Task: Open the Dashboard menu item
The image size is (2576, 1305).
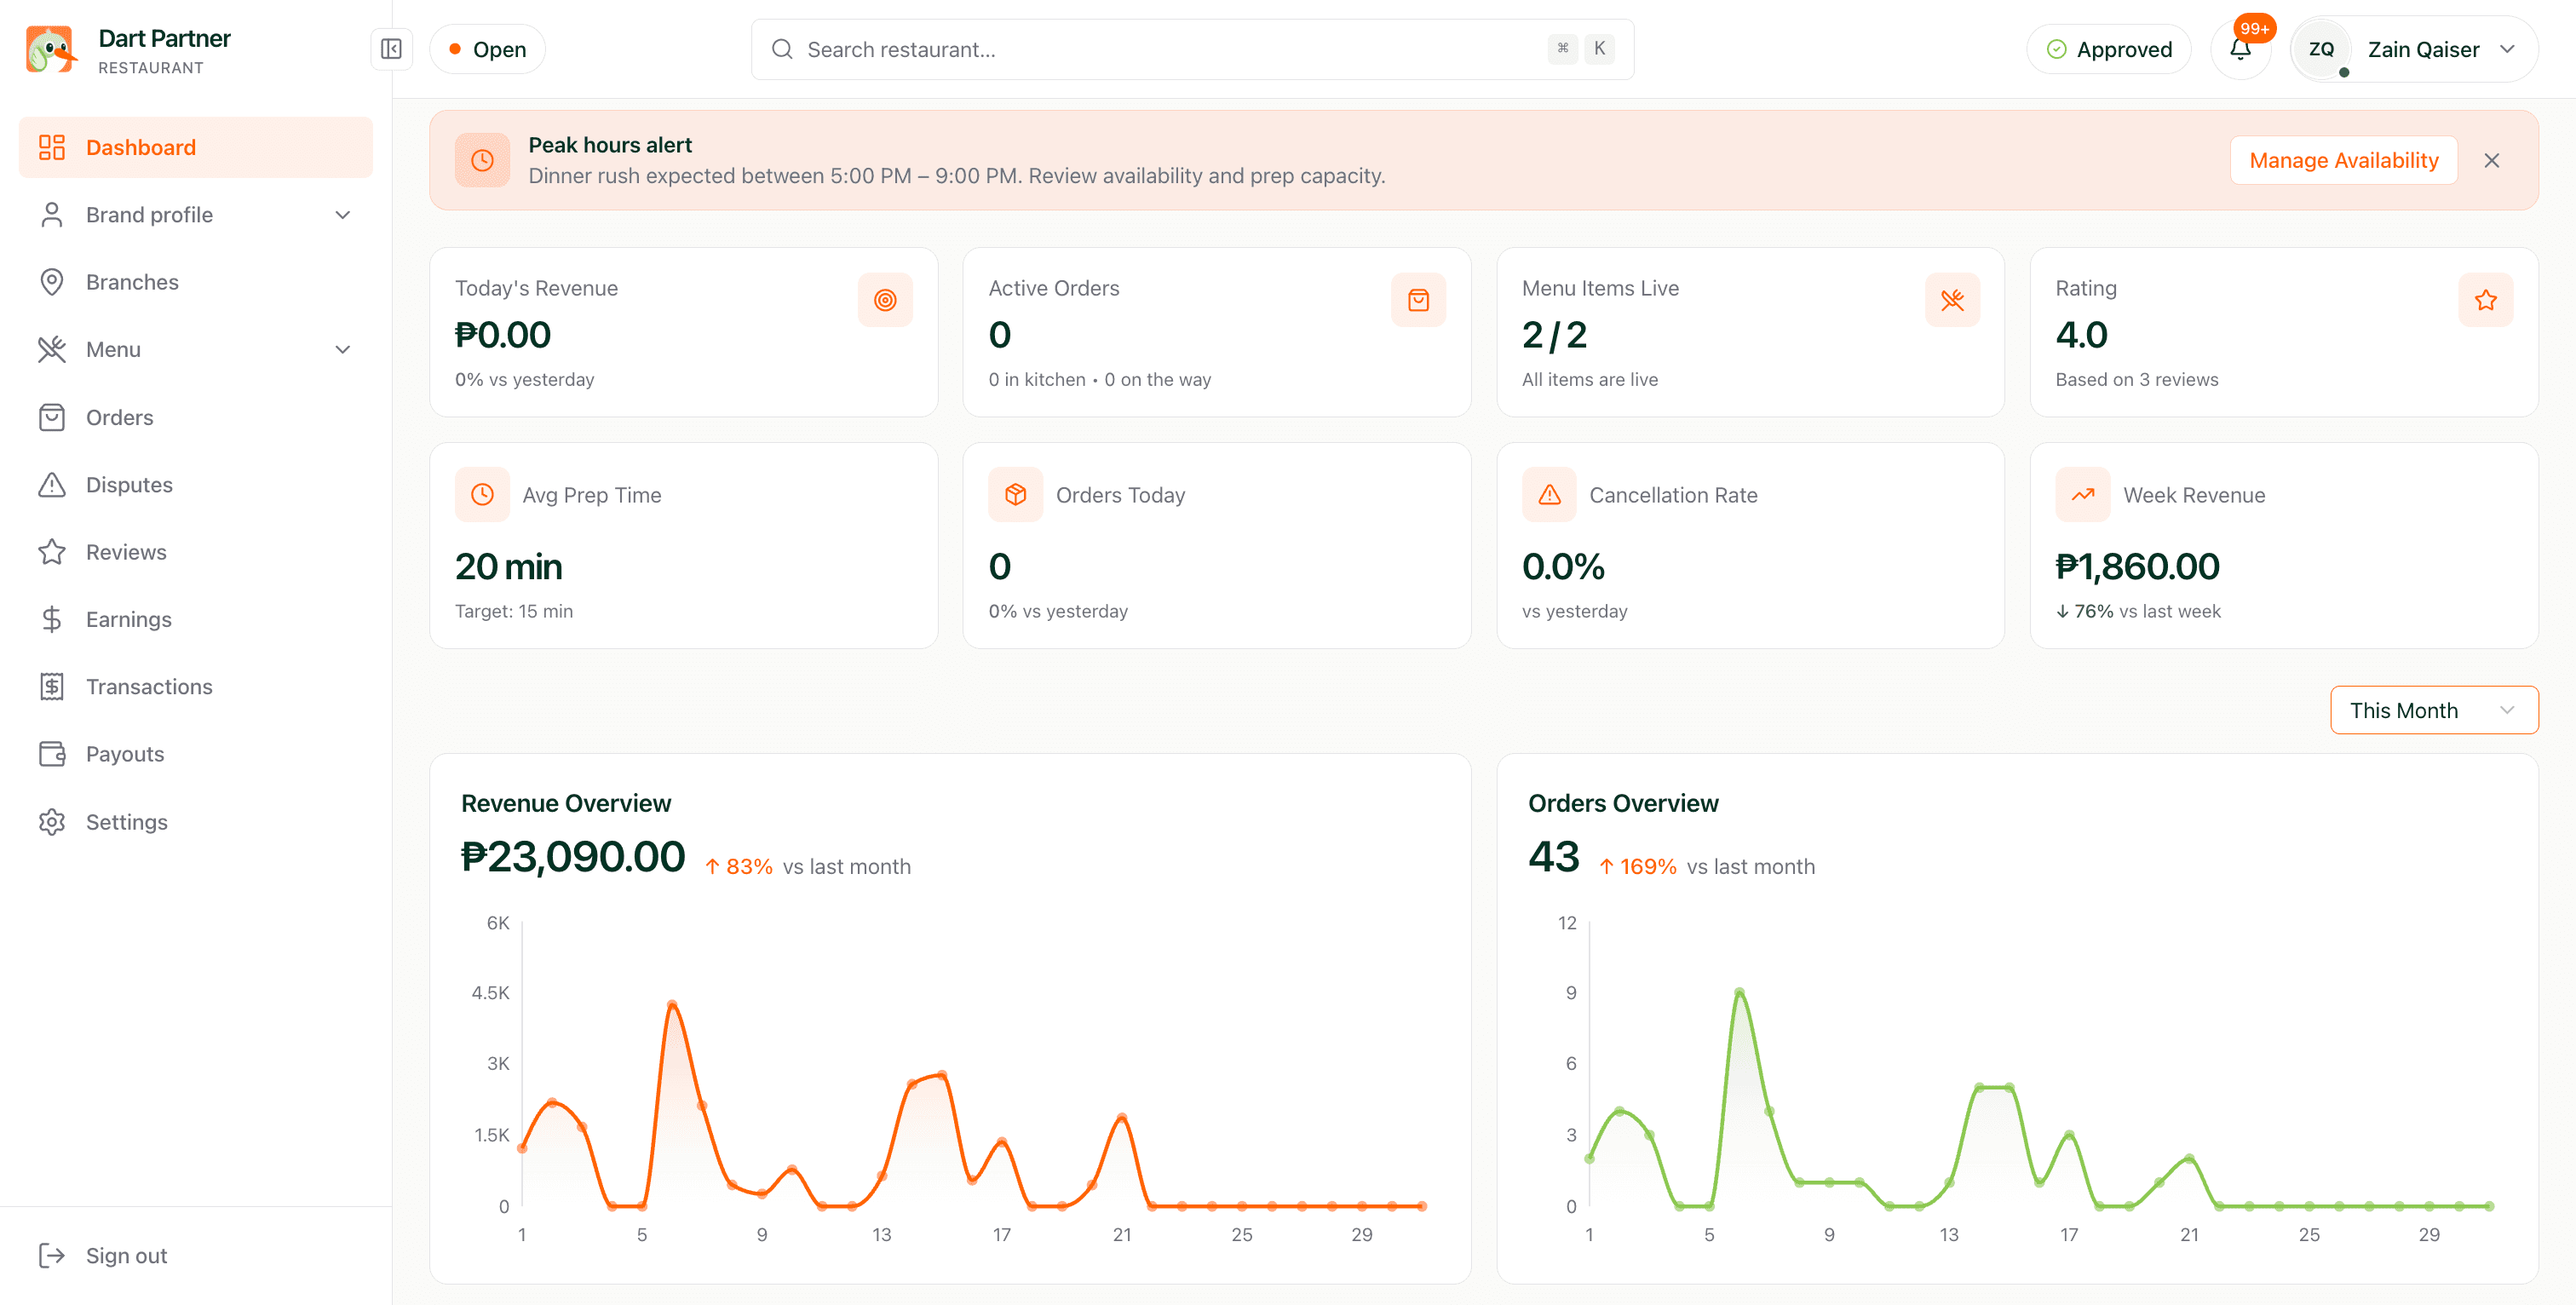Action: tap(196, 147)
